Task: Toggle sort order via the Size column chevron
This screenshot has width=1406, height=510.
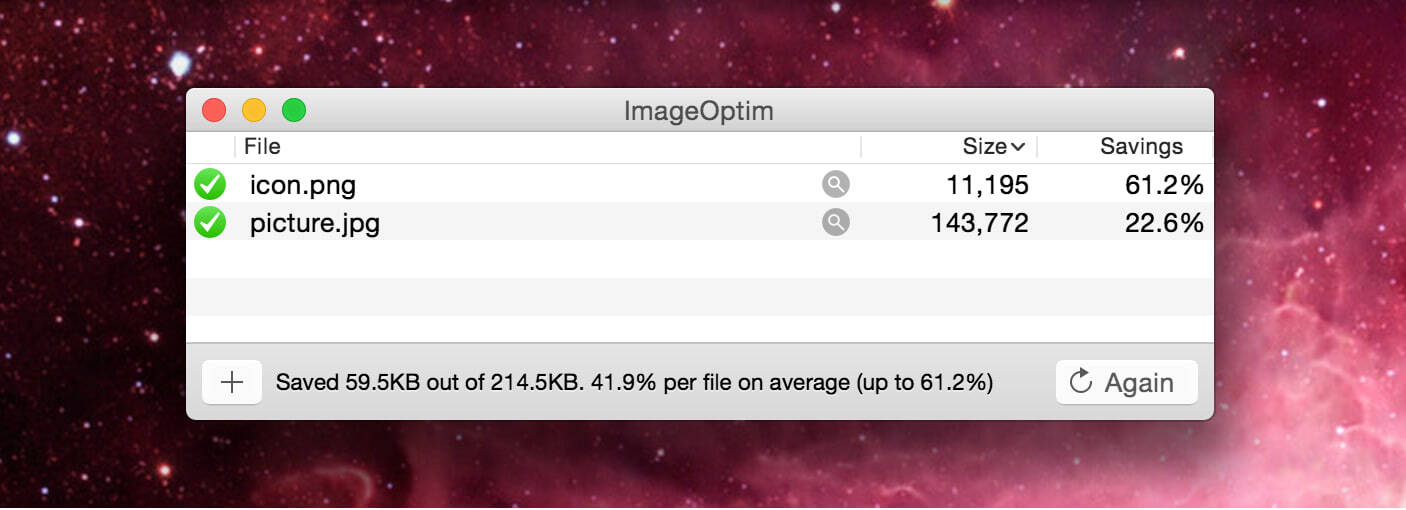Action: point(1018,147)
